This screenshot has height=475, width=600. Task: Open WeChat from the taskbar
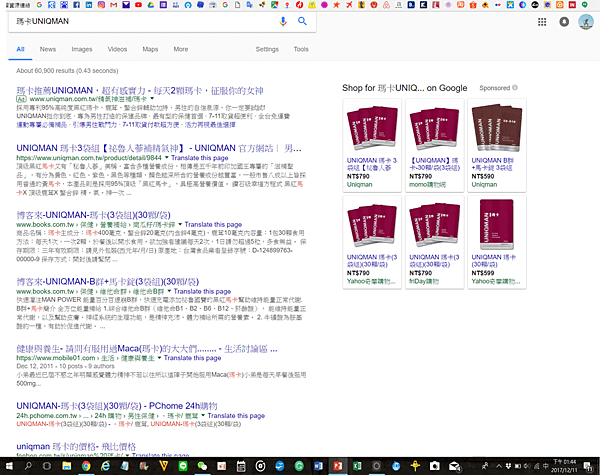pos(202,466)
